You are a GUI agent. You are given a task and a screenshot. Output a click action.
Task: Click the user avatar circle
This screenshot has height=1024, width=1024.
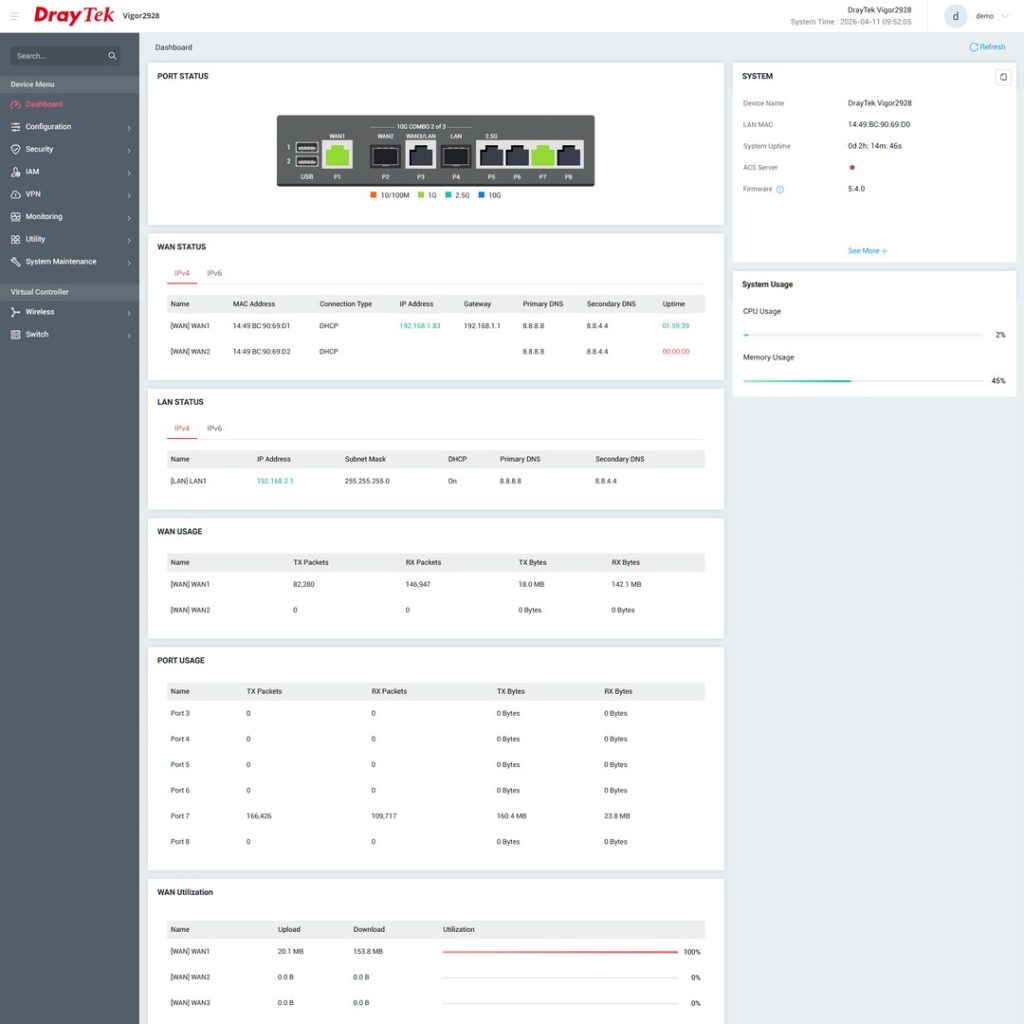955,16
